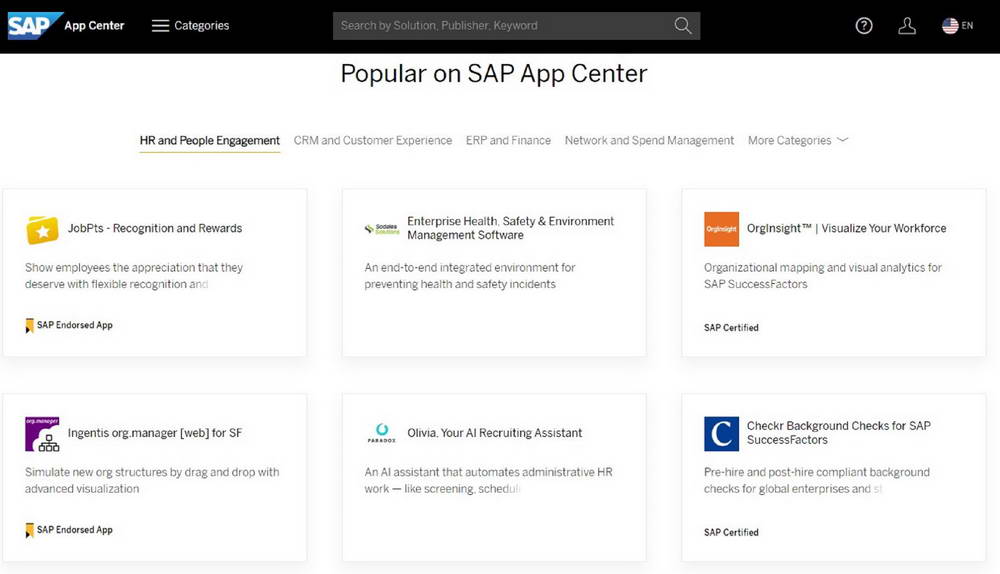Open the help question mark icon
This screenshot has width=1000, height=574.
pyautogui.click(x=864, y=26)
